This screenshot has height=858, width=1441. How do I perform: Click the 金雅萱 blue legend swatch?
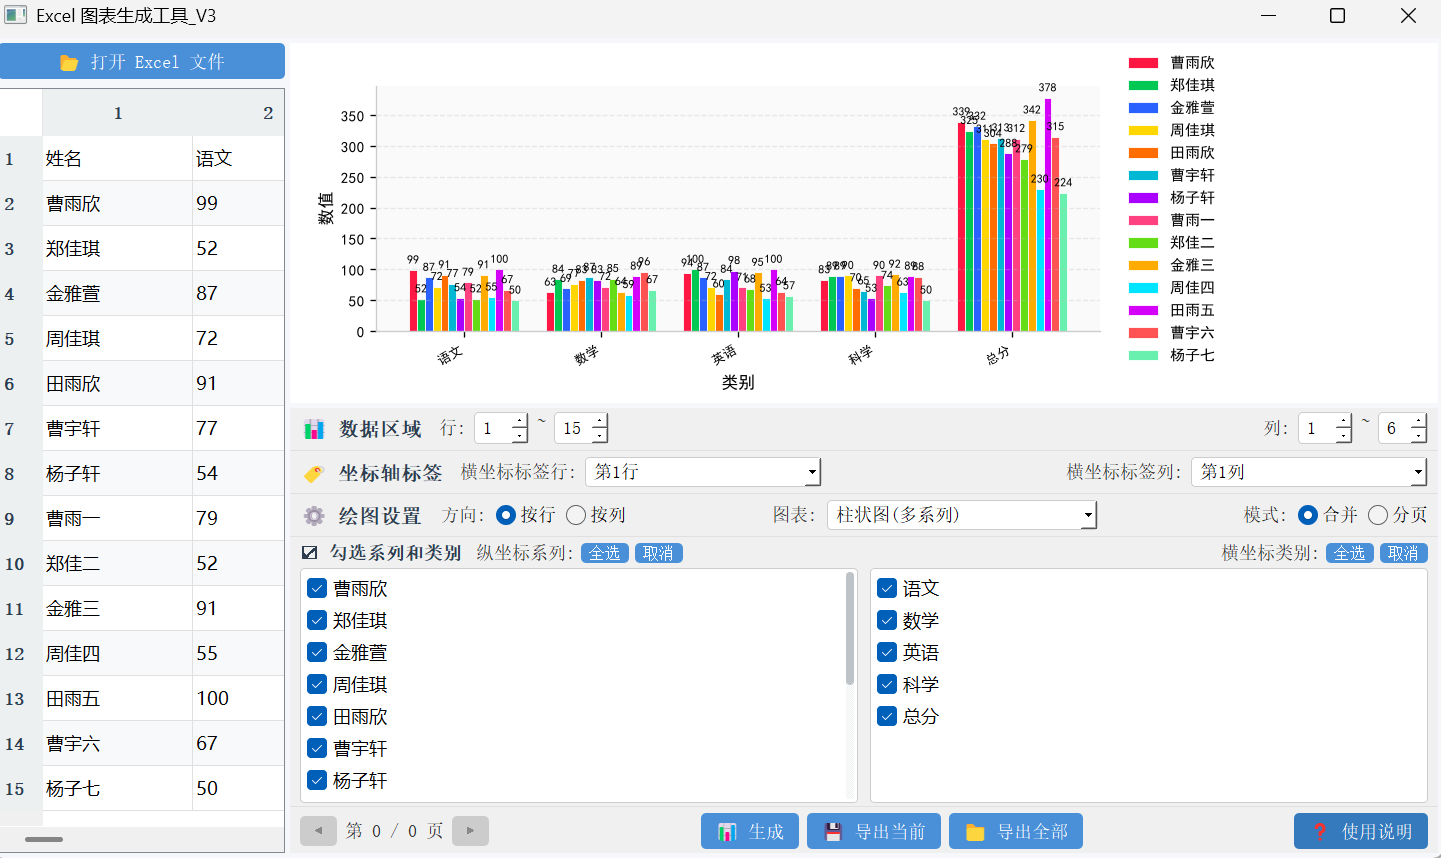click(1143, 108)
